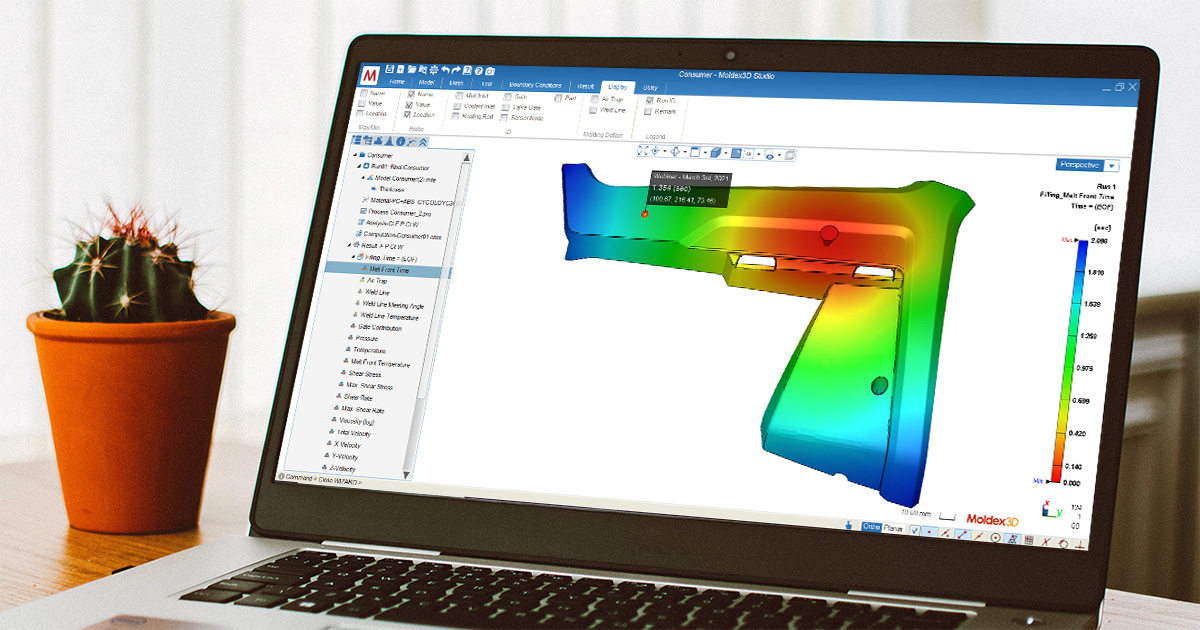Enable the Melt Inlet ID checkbox

[x=459, y=96]
